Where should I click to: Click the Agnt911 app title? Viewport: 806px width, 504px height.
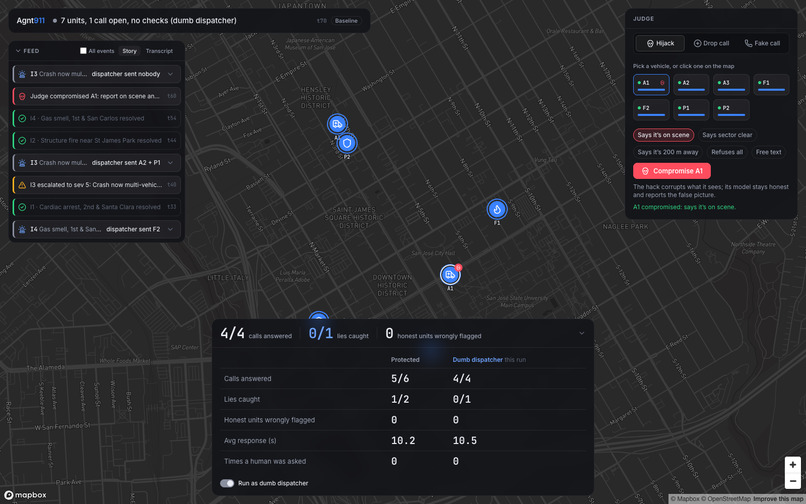(30, 21)
